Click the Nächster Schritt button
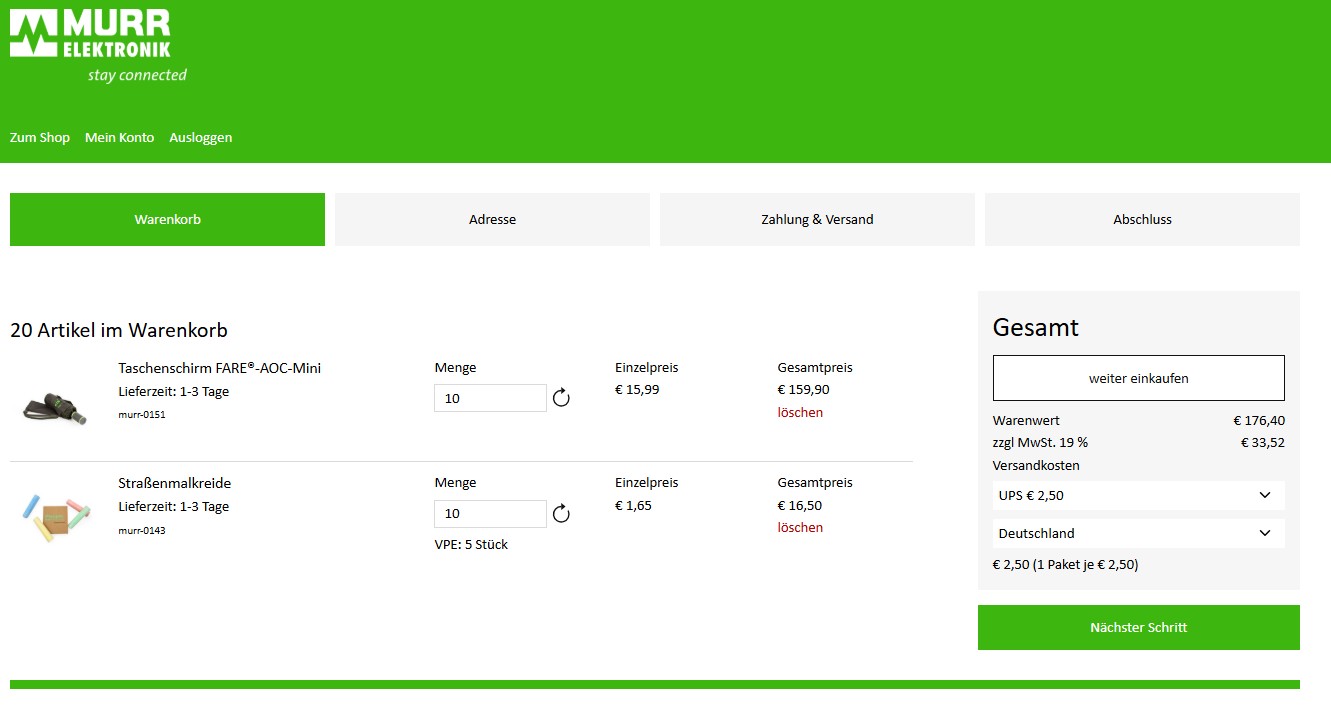 1139,628
